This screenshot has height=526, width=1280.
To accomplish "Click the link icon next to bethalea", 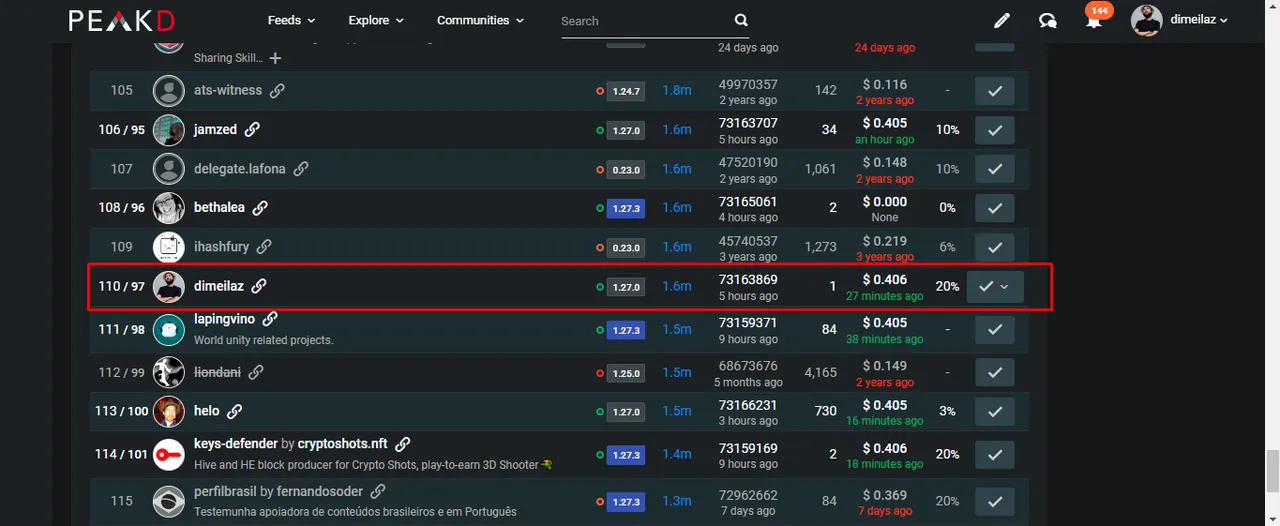I will point(260,208).
